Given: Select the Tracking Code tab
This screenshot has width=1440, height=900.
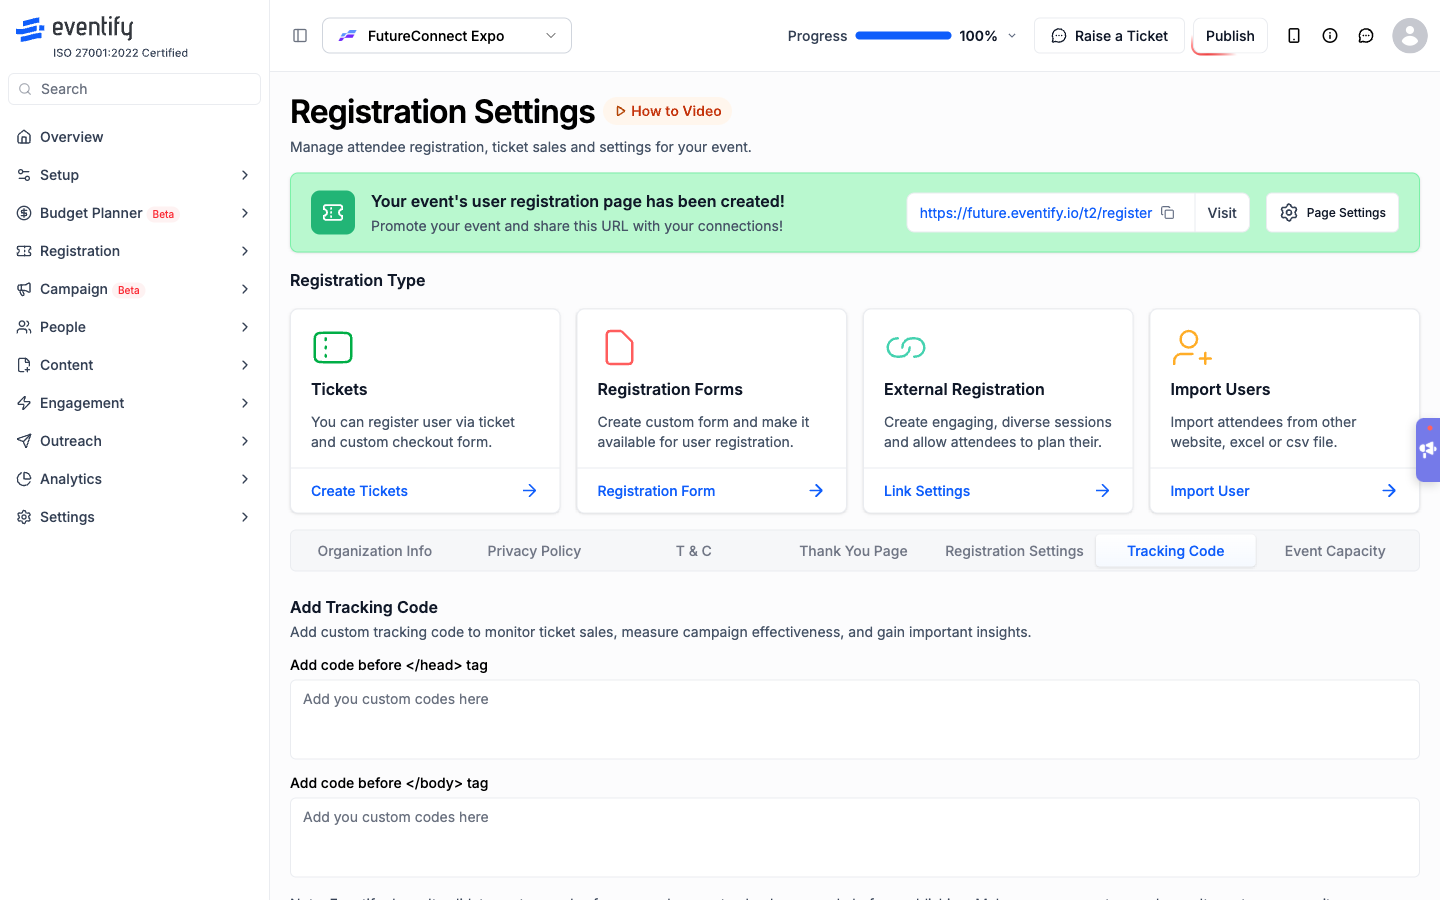Looking at the screenshot, I should (x=1175, y=551).
